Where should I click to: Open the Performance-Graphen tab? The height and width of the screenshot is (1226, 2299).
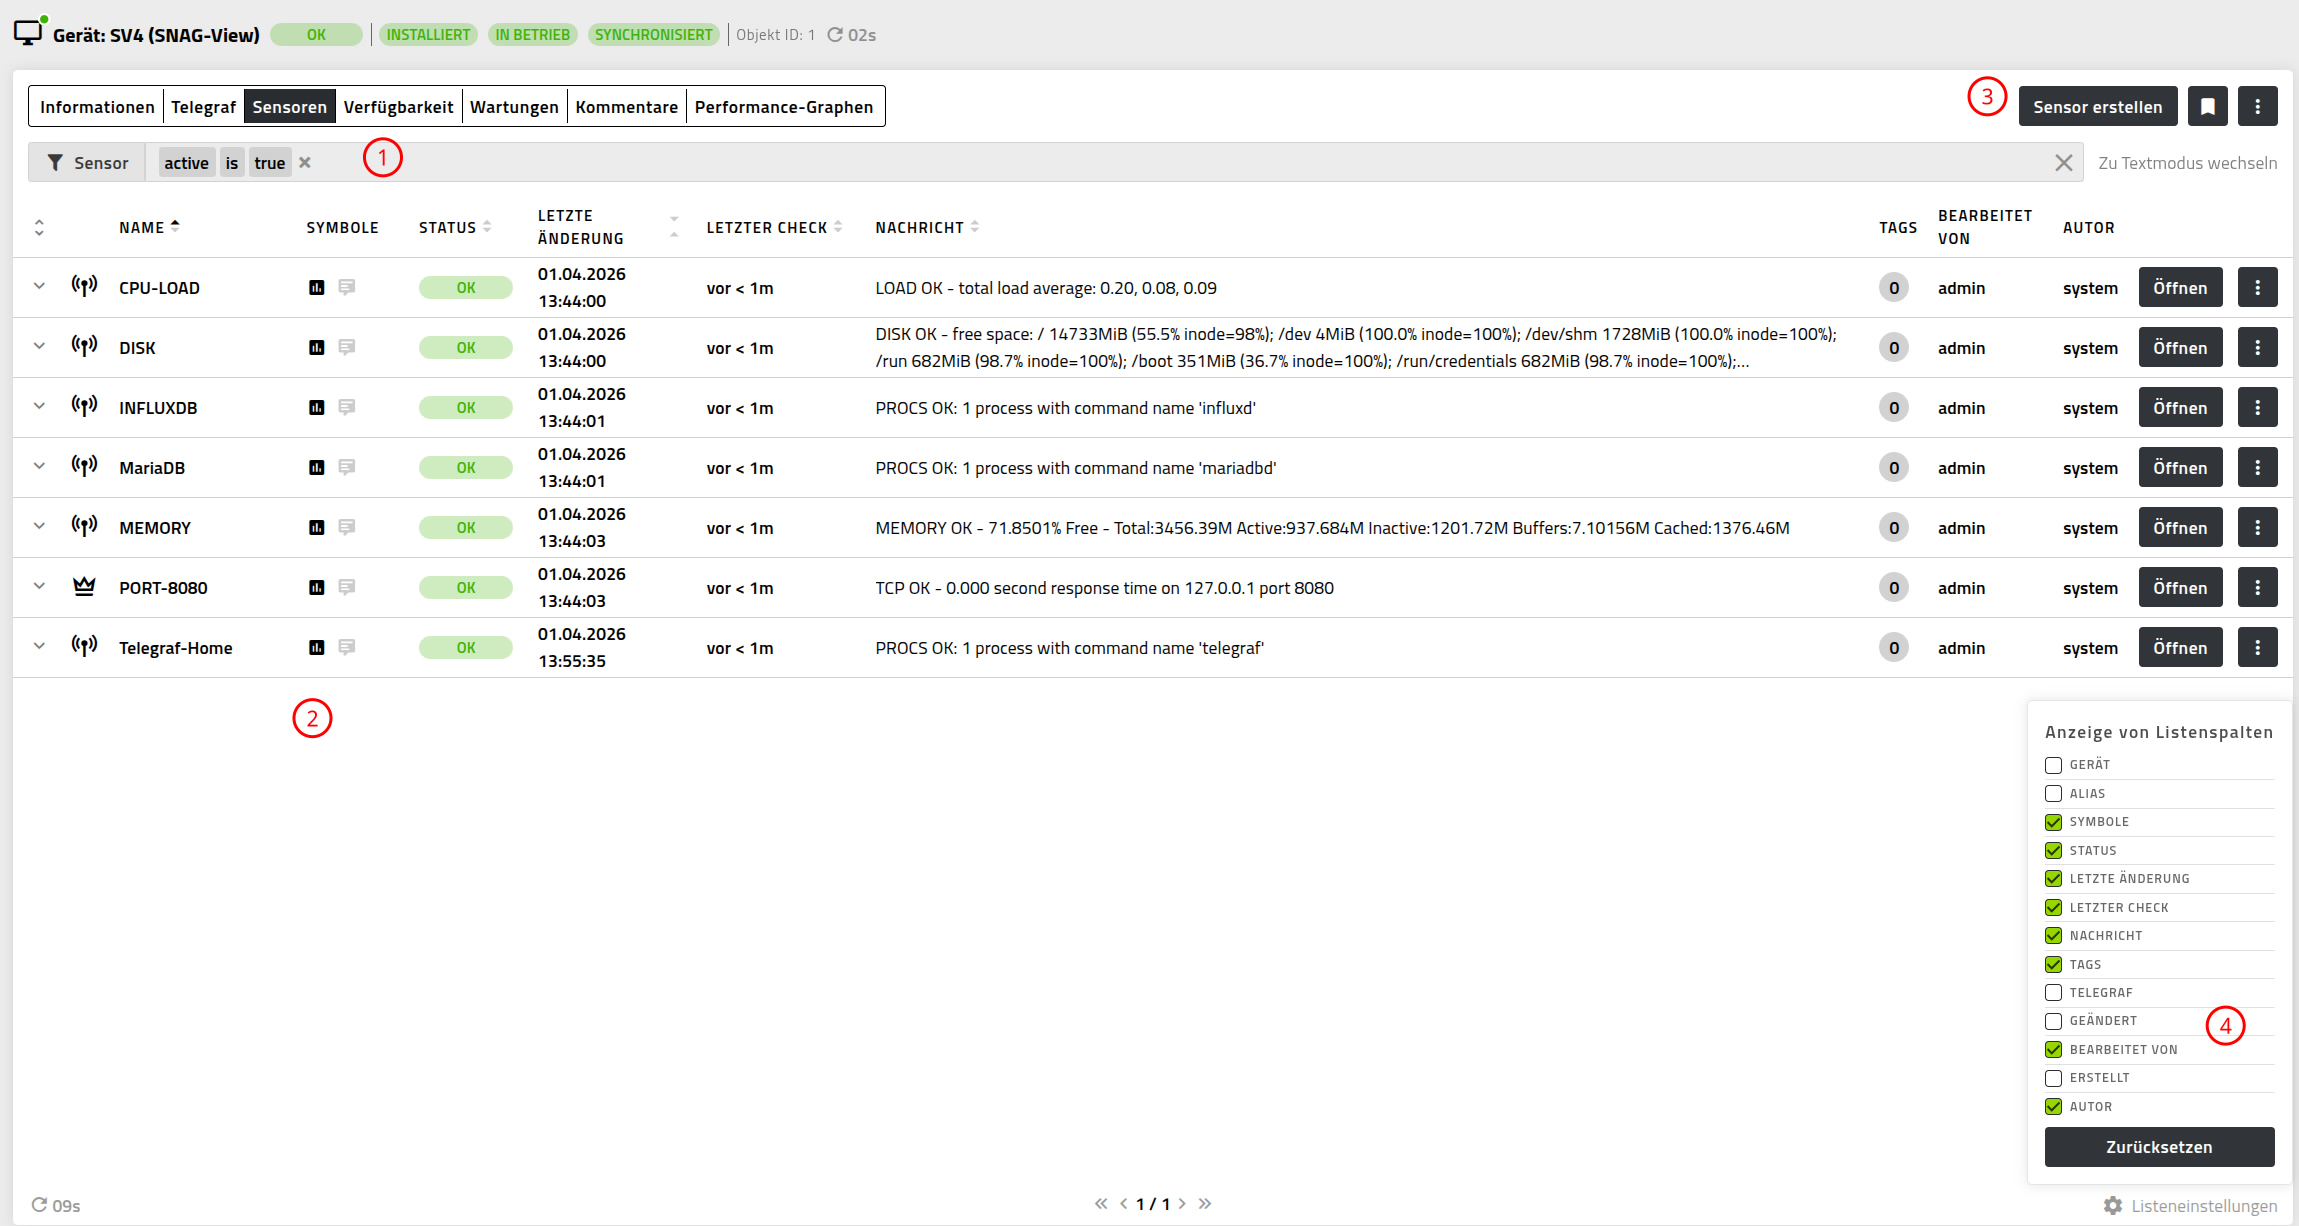783,106
